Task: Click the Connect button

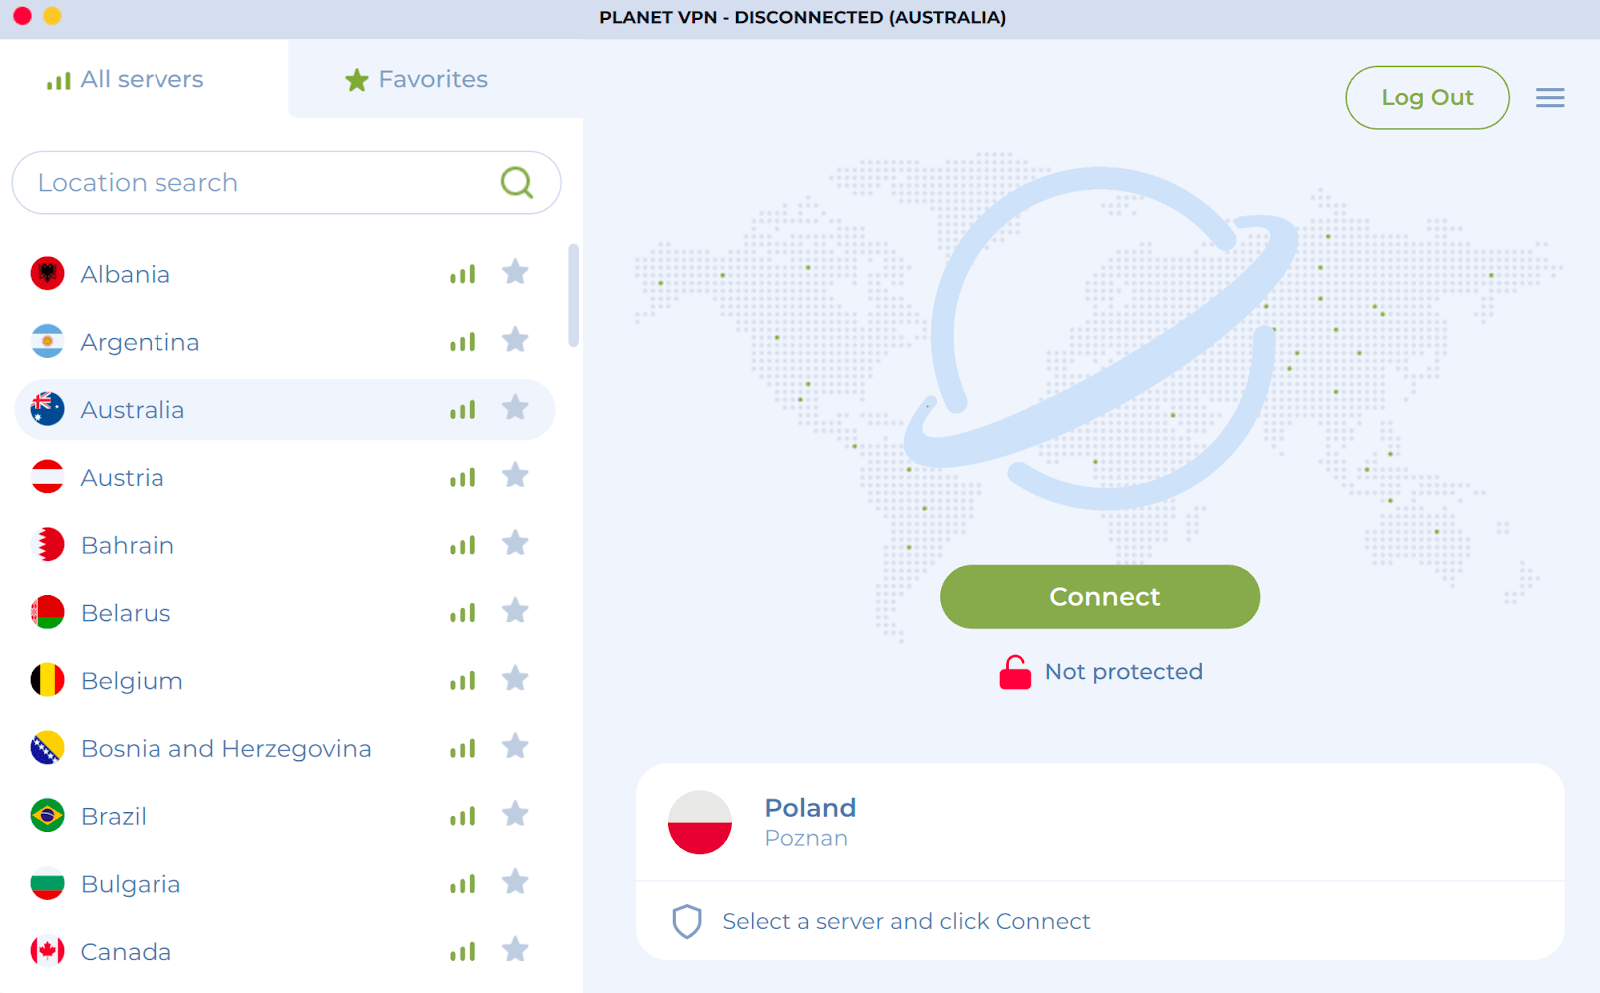Action: [1100, 596]
